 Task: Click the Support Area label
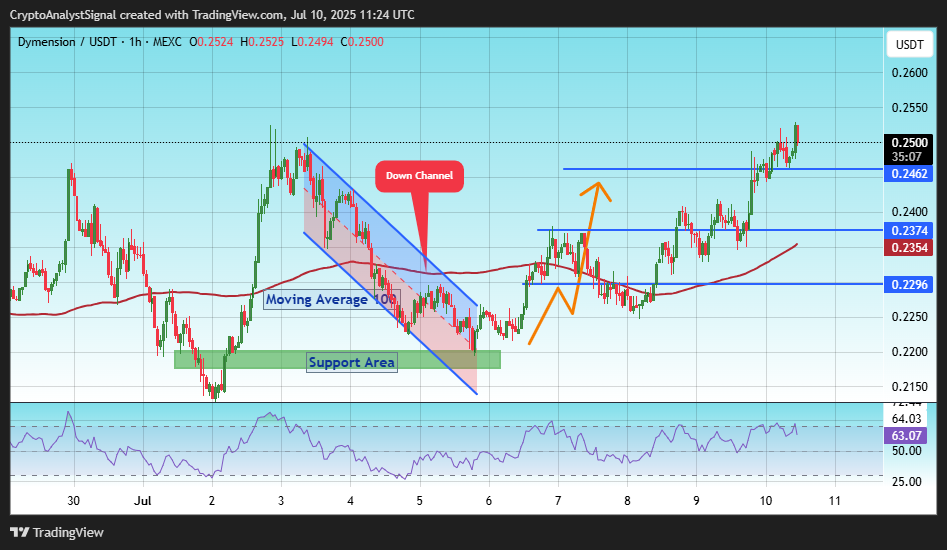tap(352, 362)
